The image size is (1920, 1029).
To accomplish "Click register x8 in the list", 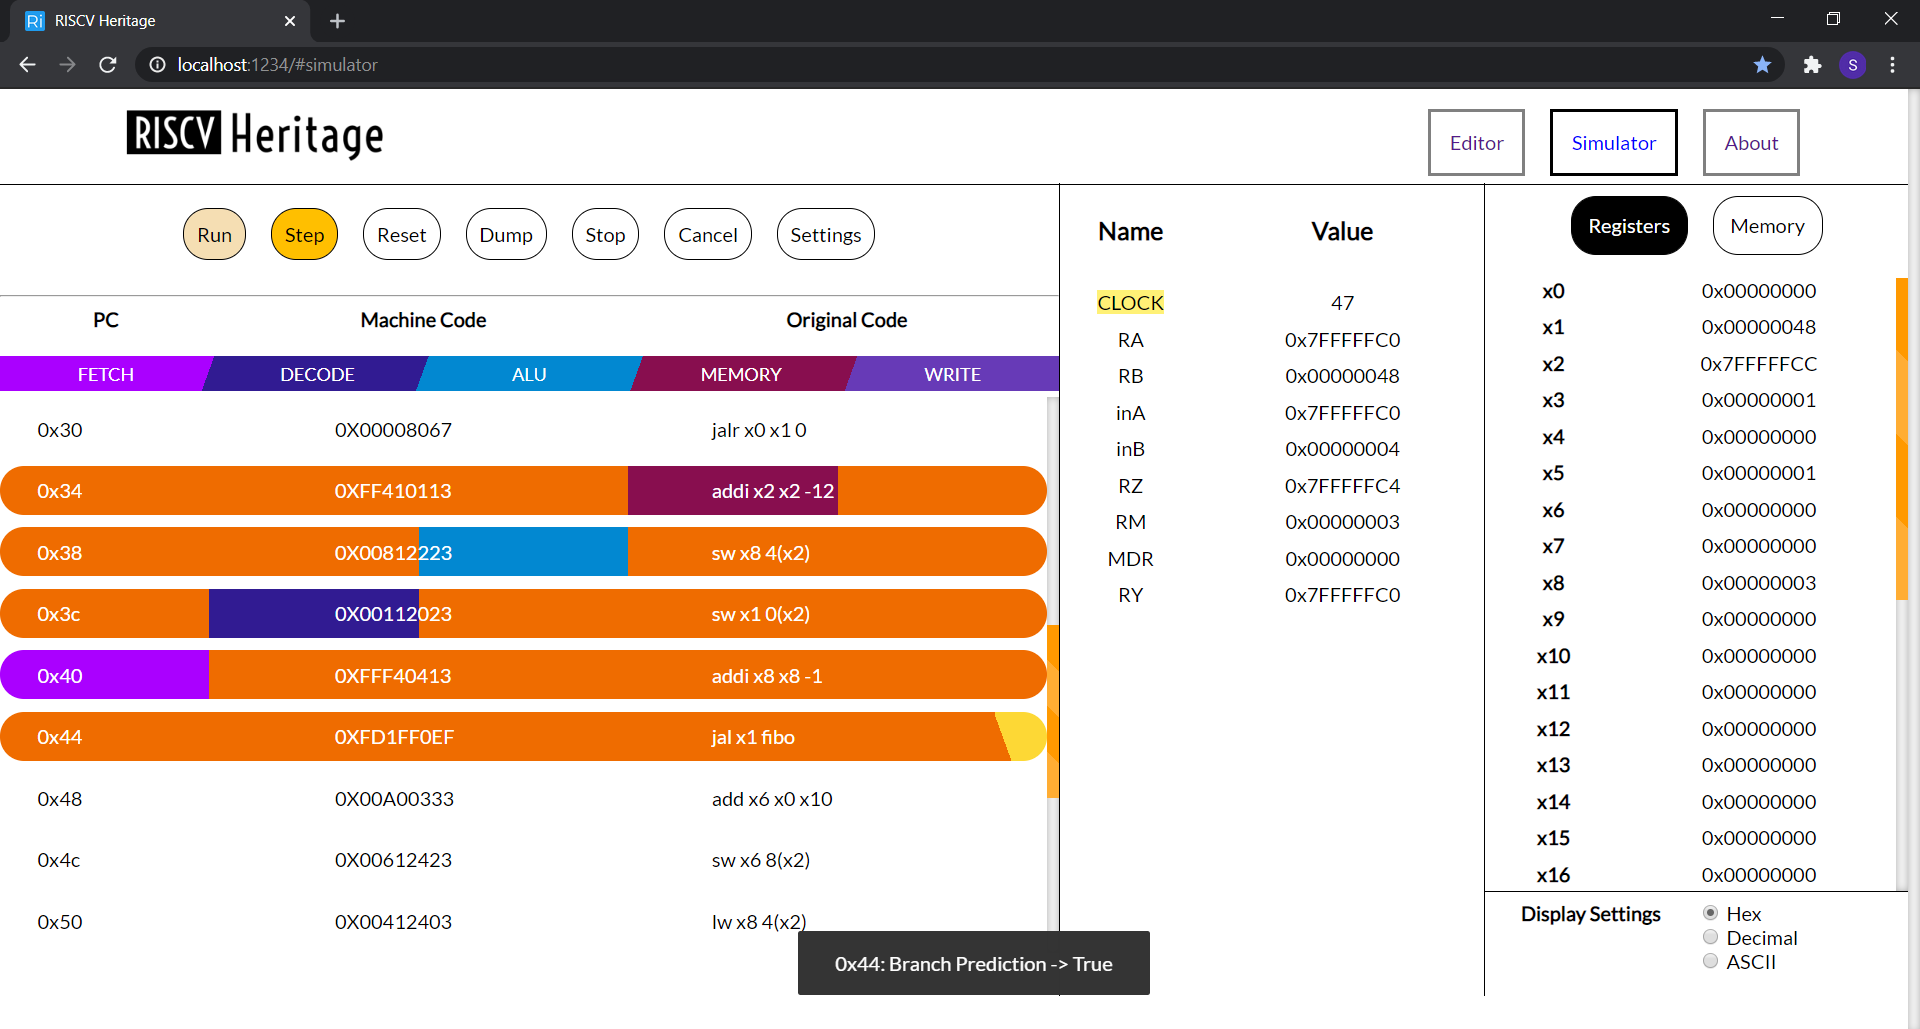I will pos(1553,583).
